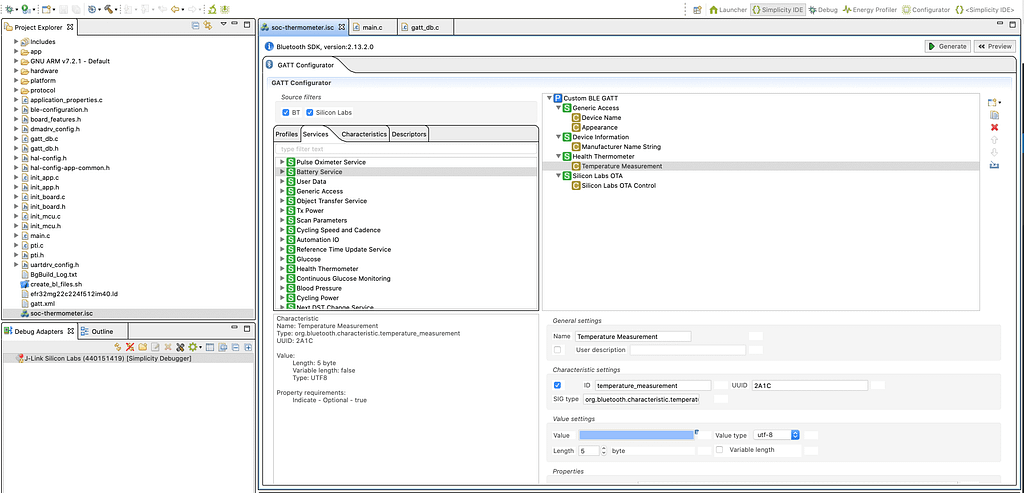Viewport: 1024px width, 493px height.
Task: Open the Profiles tab
Action: 287,134
